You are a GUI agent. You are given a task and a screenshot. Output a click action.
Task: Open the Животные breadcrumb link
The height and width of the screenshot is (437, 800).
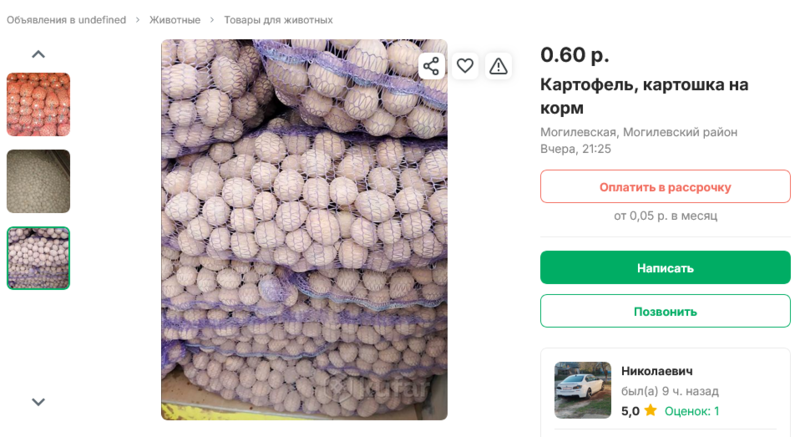[175, 20]
